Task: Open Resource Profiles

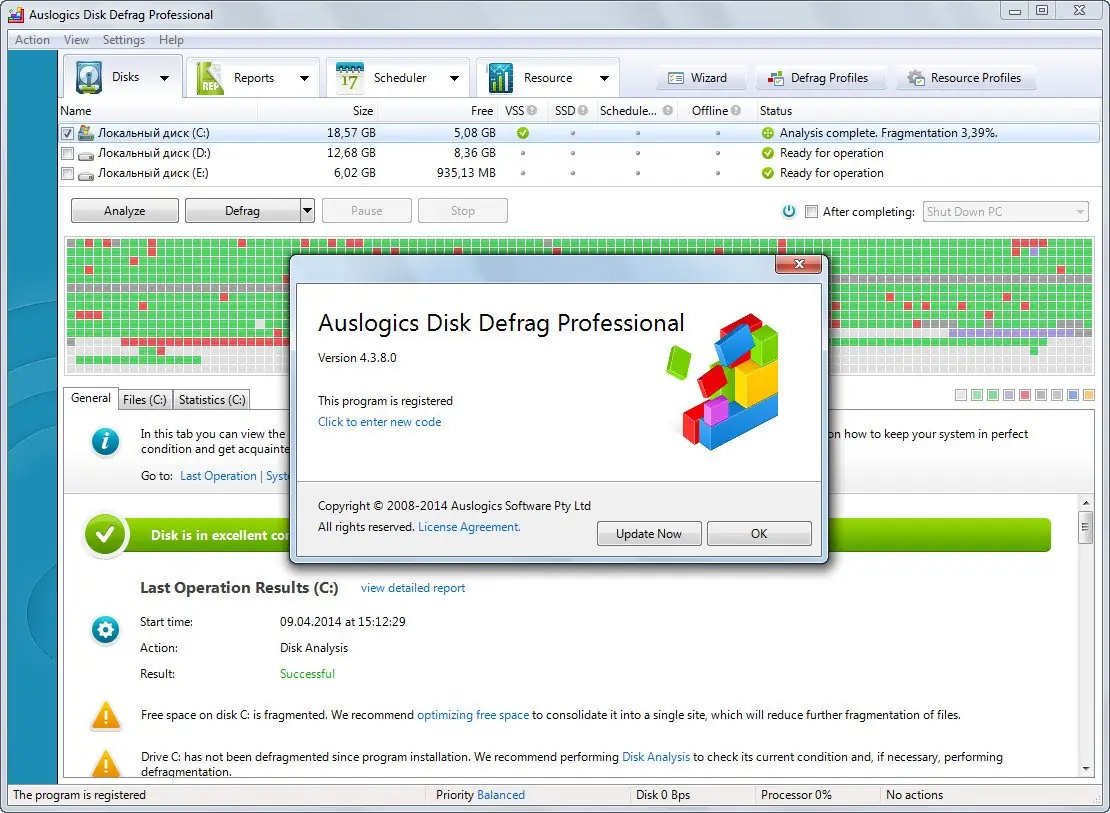Action: pyautogui.click(x=966, y=78)
